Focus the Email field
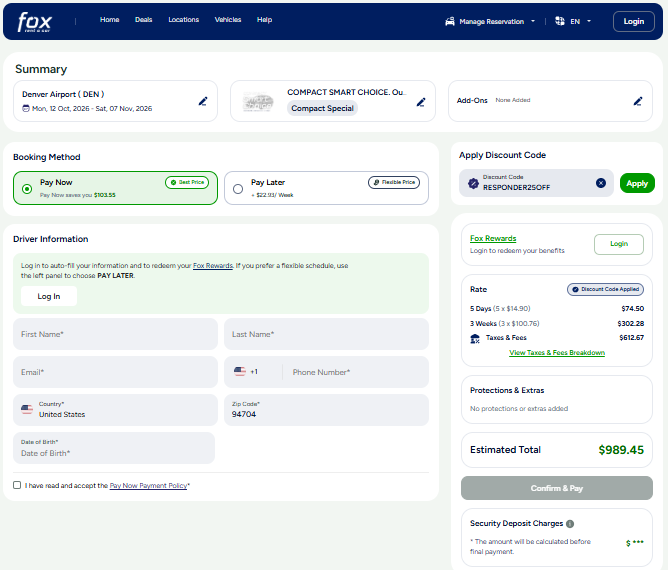Image resolution: width=668 pixels, height=570 pixels. pos(115,372)
